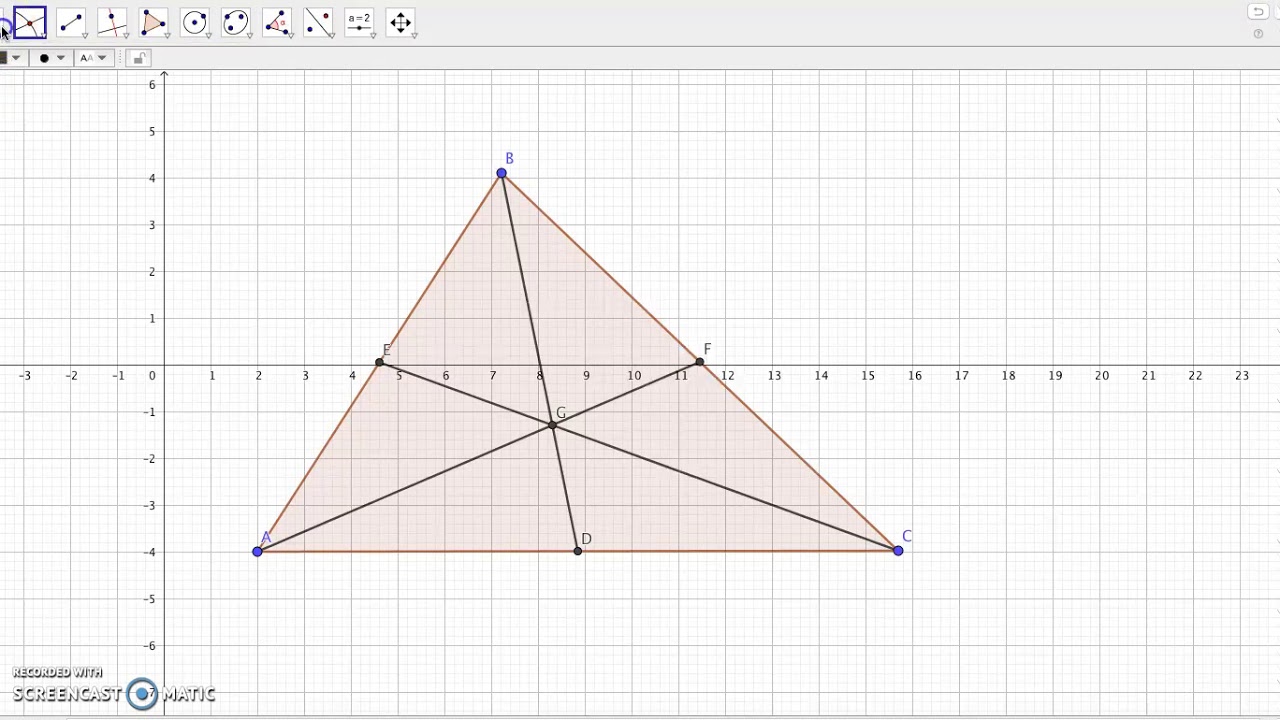Viewport: 1280px width, 720px height.
Task: Open the Help question mark icon
Action: [1258, 34]
